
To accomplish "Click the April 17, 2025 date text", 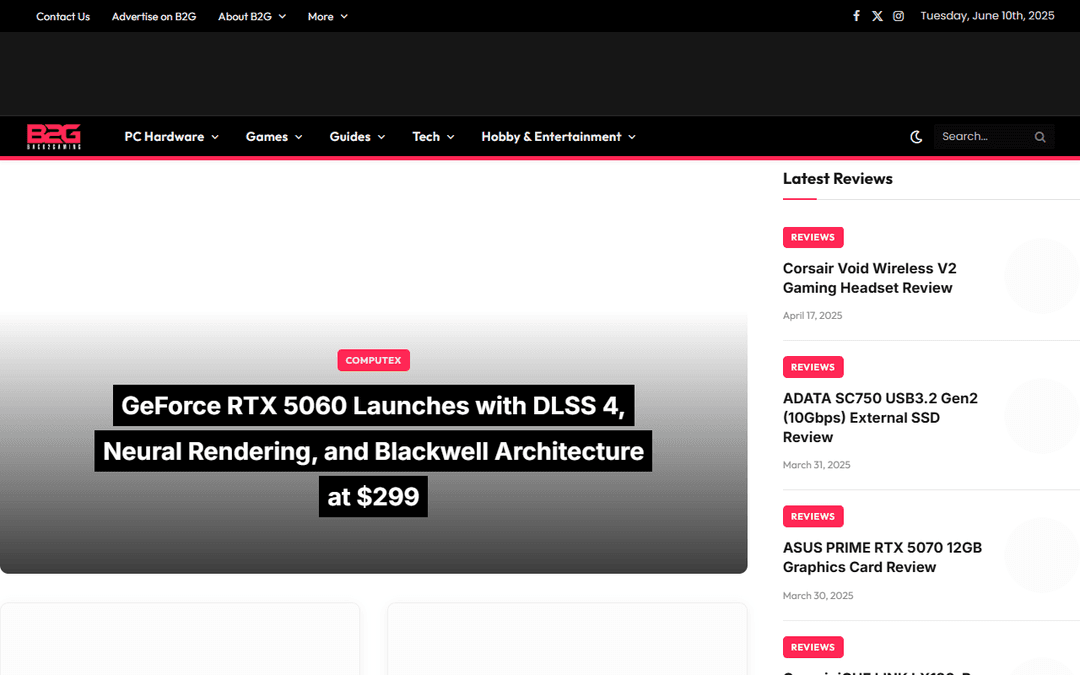I will [x=812, y=315].
